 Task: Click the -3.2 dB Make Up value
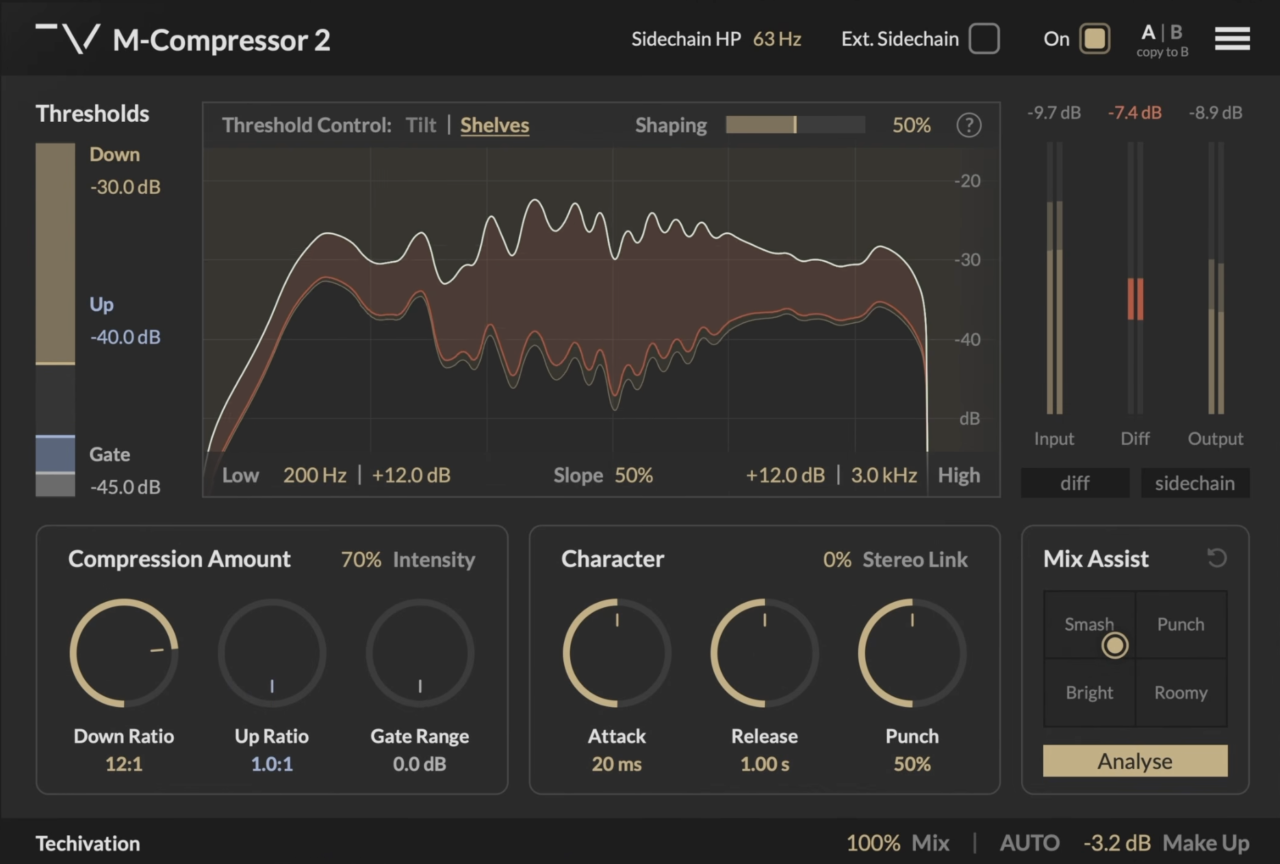pos(1116,843)
